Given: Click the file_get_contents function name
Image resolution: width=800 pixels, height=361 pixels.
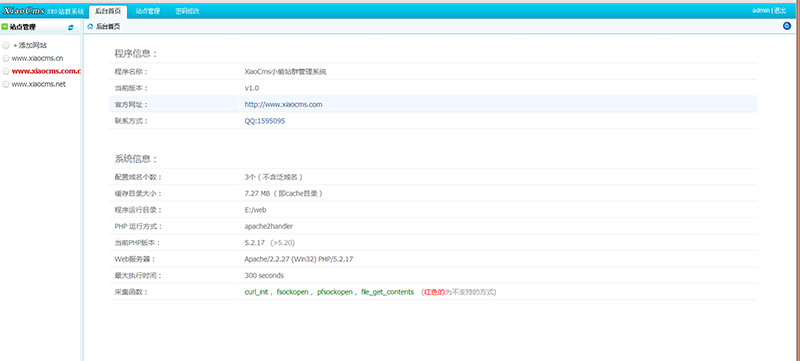Looking at the screenshot, I should (388, 292).
